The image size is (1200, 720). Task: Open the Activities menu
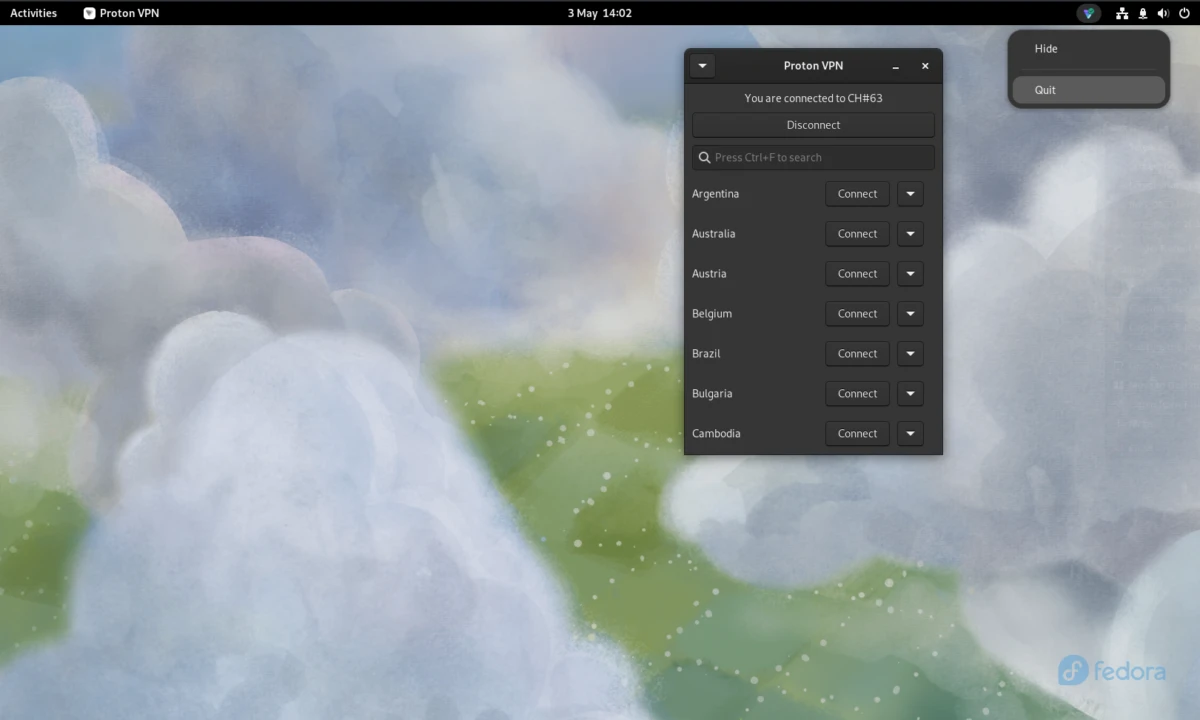(33, 13)
